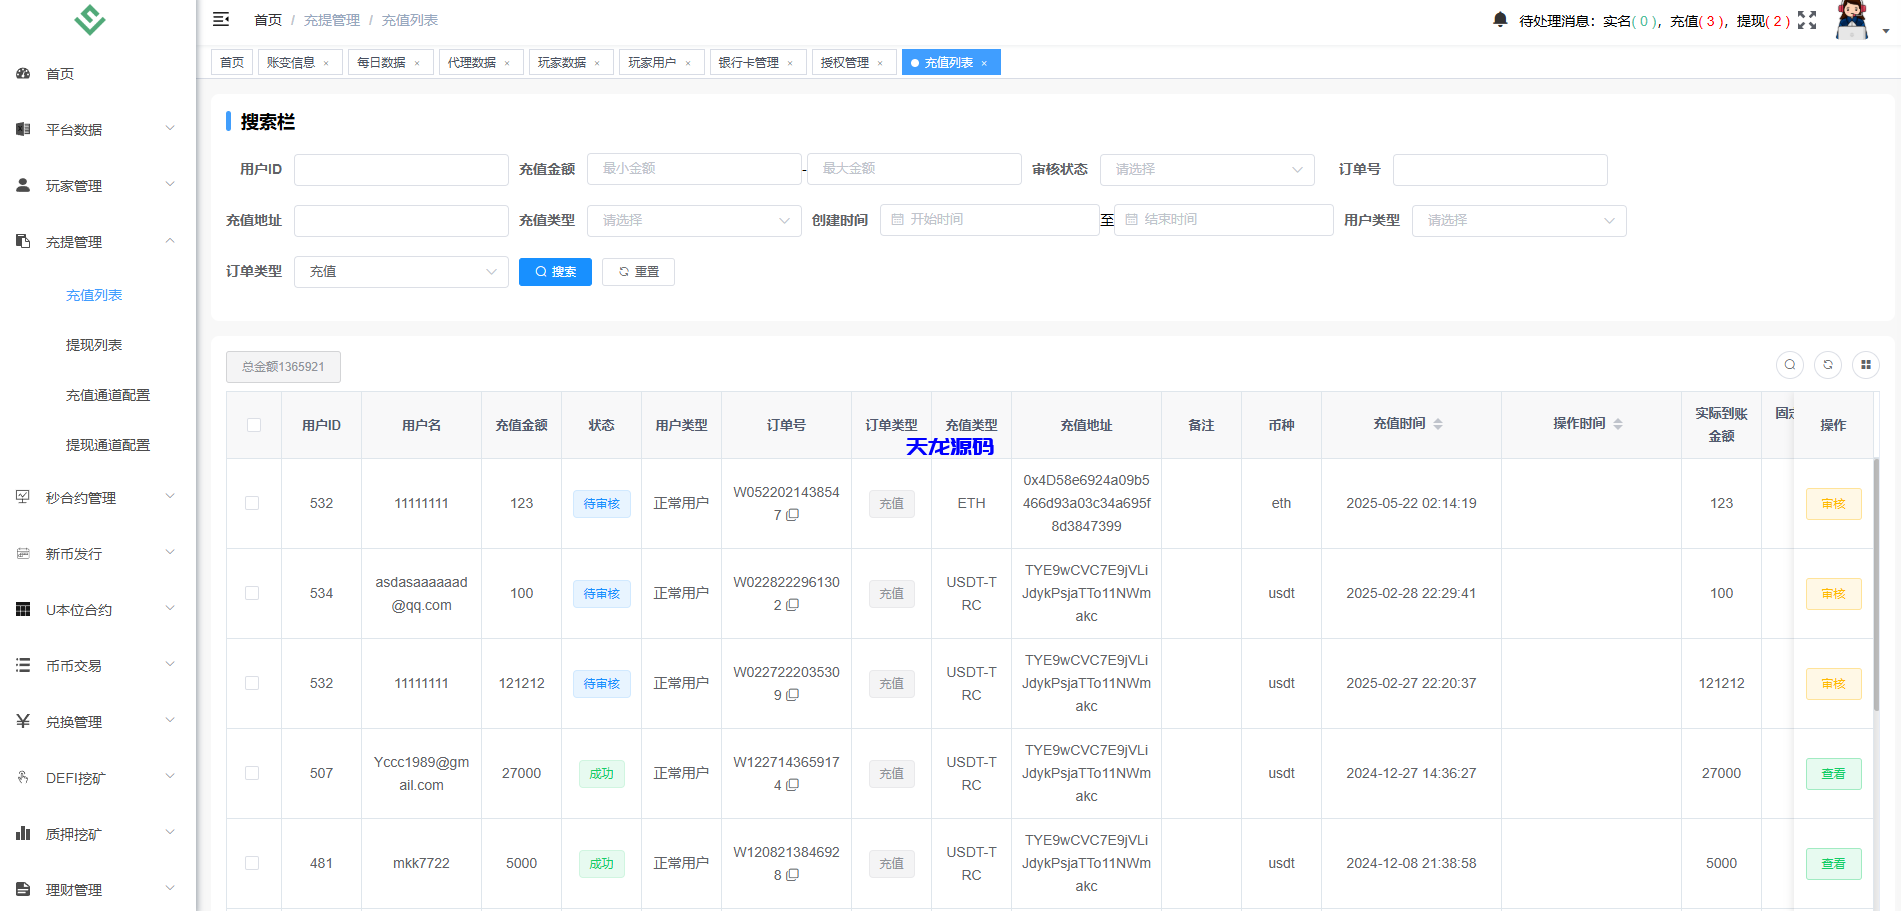
Task: Click the 搜索 search button
Action: pos(555,271)
